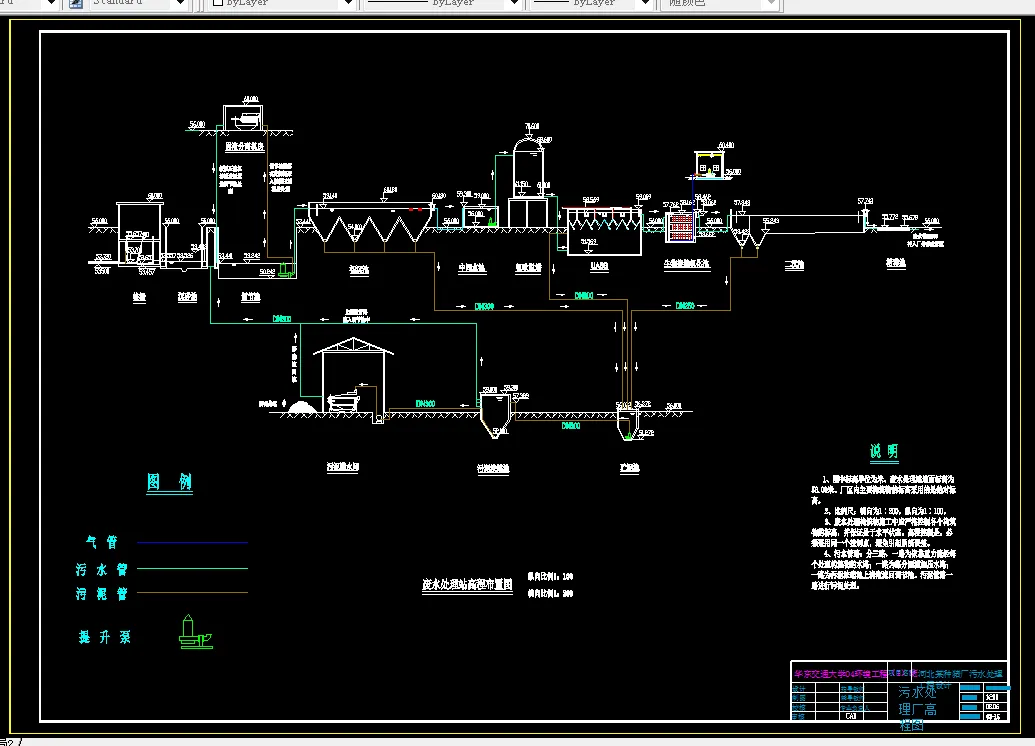Select the 气管 legend label

[102, 542]
